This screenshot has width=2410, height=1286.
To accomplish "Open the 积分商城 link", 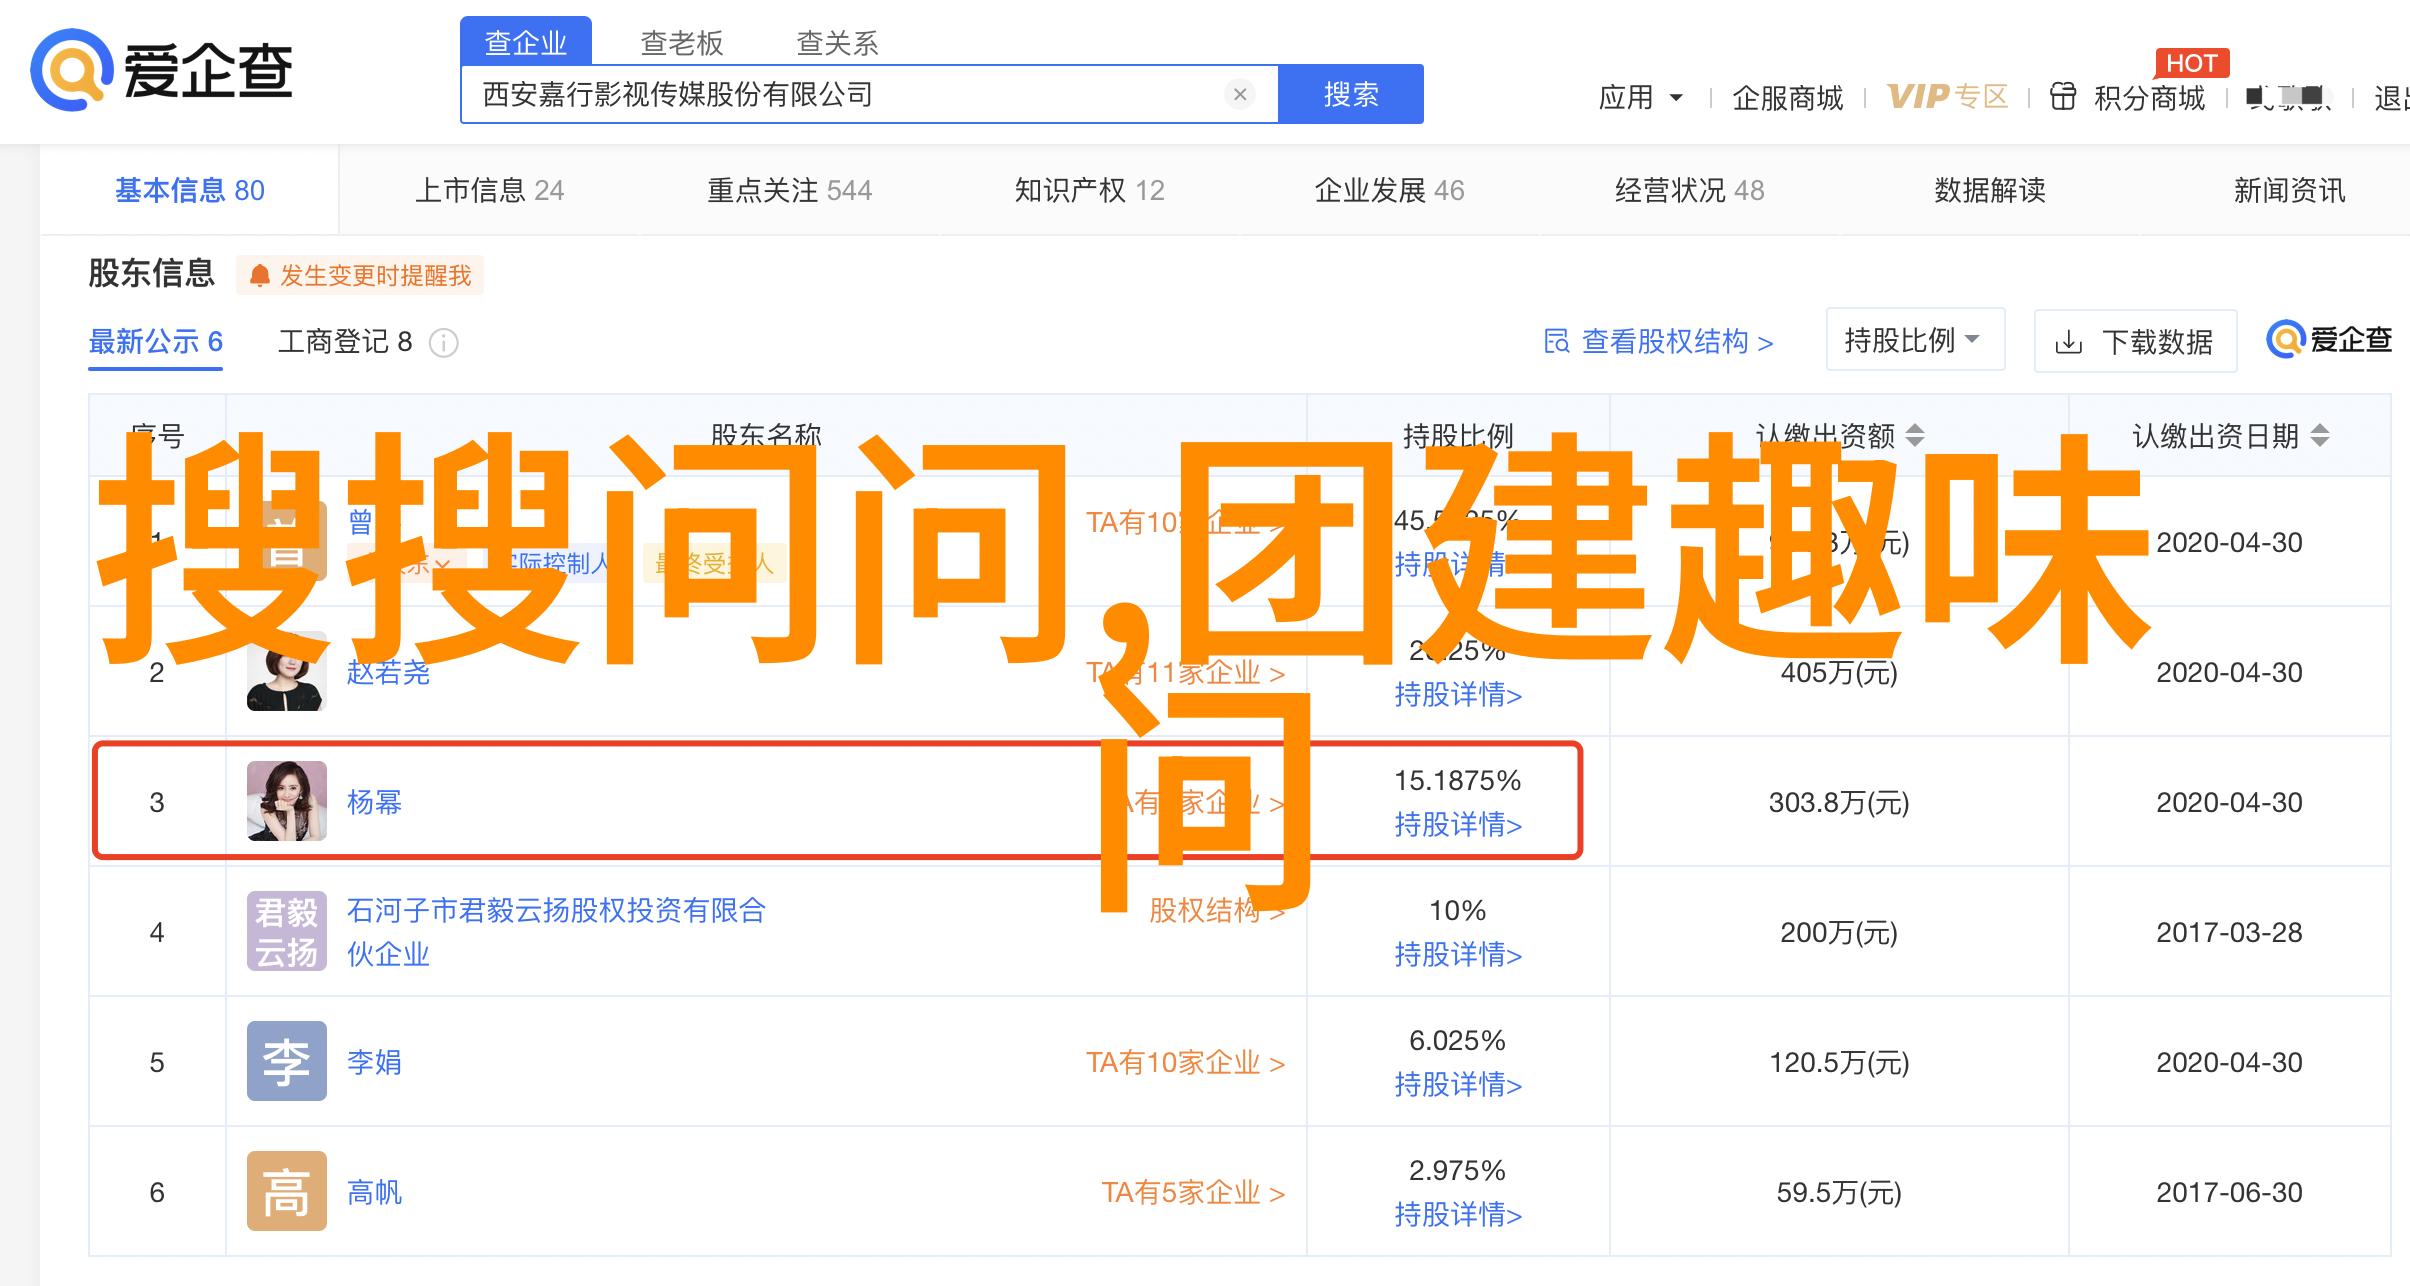I will tap(2150, 98).
